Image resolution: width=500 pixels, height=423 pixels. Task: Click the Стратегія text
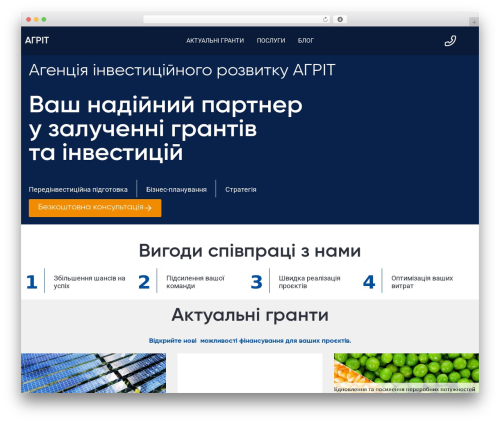[x=241, y=189]
